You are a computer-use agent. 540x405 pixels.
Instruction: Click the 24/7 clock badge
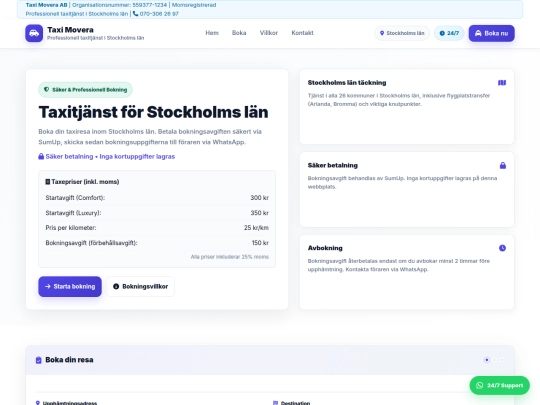[x=449, y=33]
